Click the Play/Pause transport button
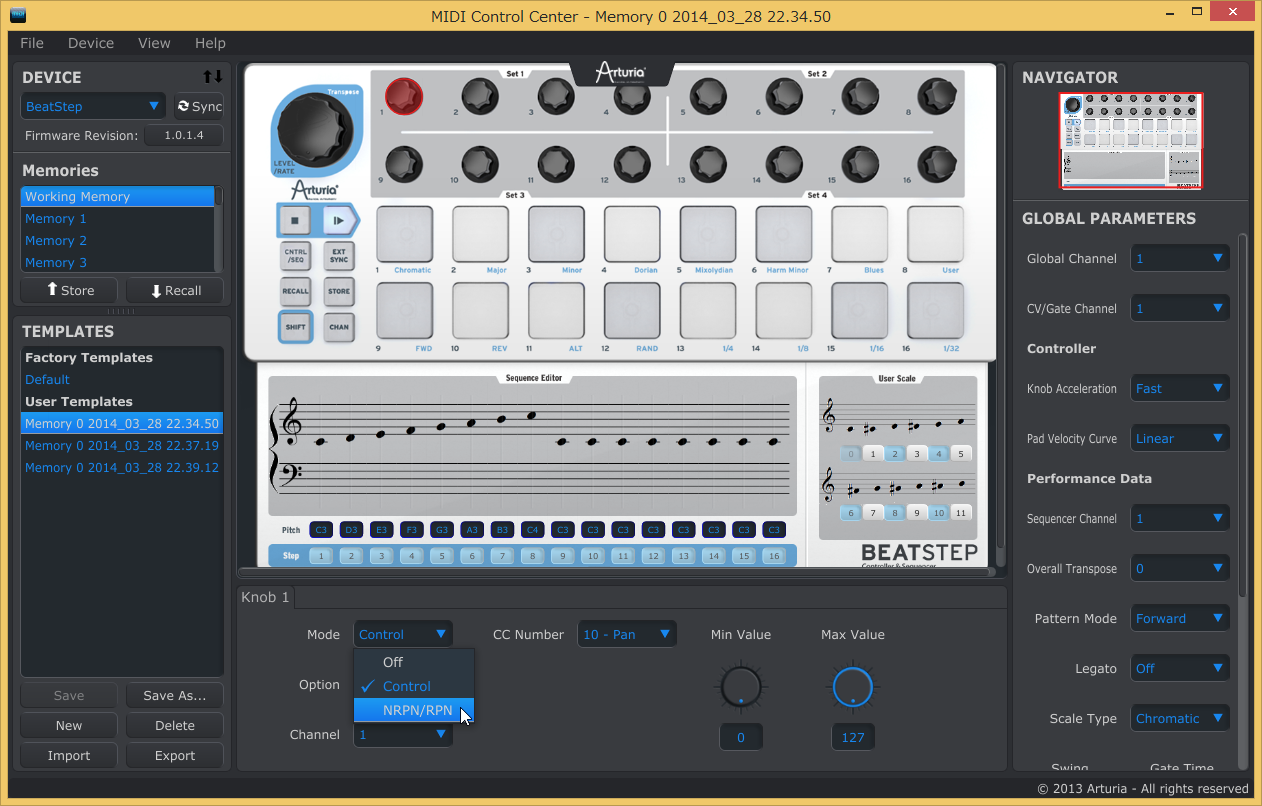 tap(338, 220)
